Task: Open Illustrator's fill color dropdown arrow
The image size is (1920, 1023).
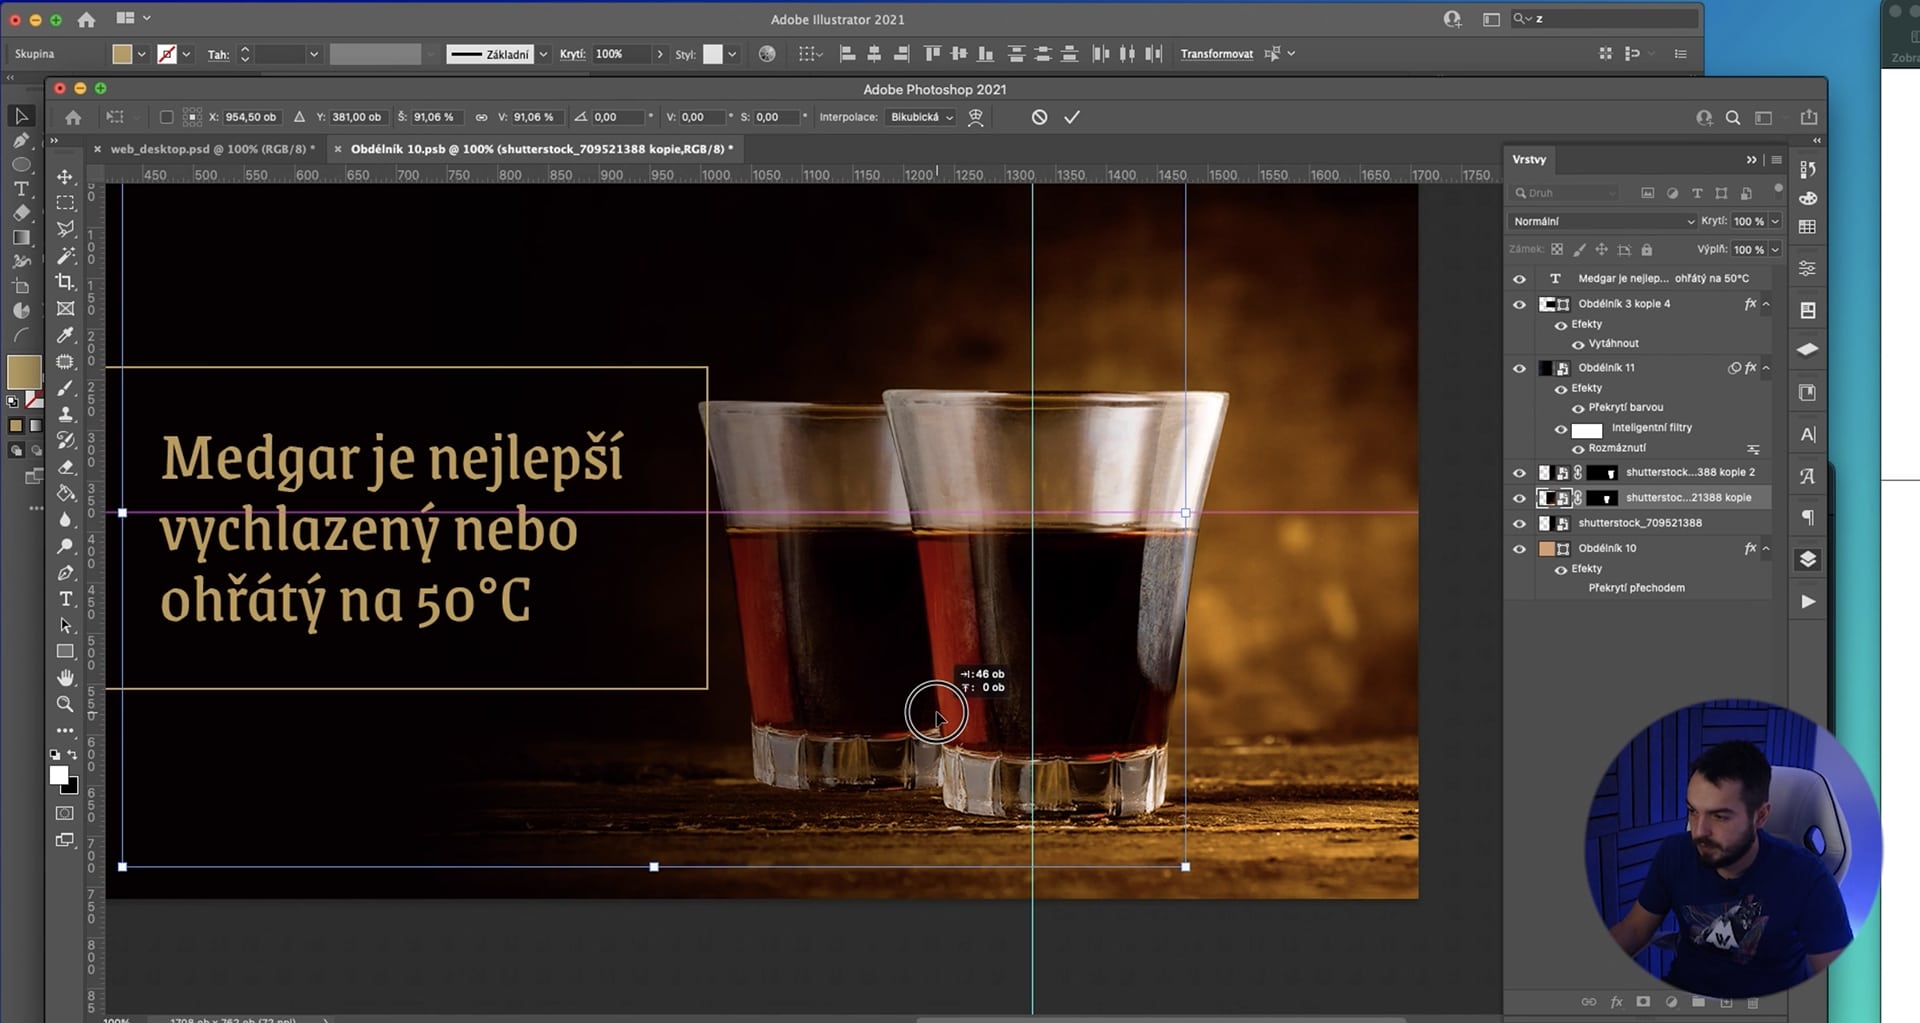Action: pyautogui.click(x=141, y=54)
